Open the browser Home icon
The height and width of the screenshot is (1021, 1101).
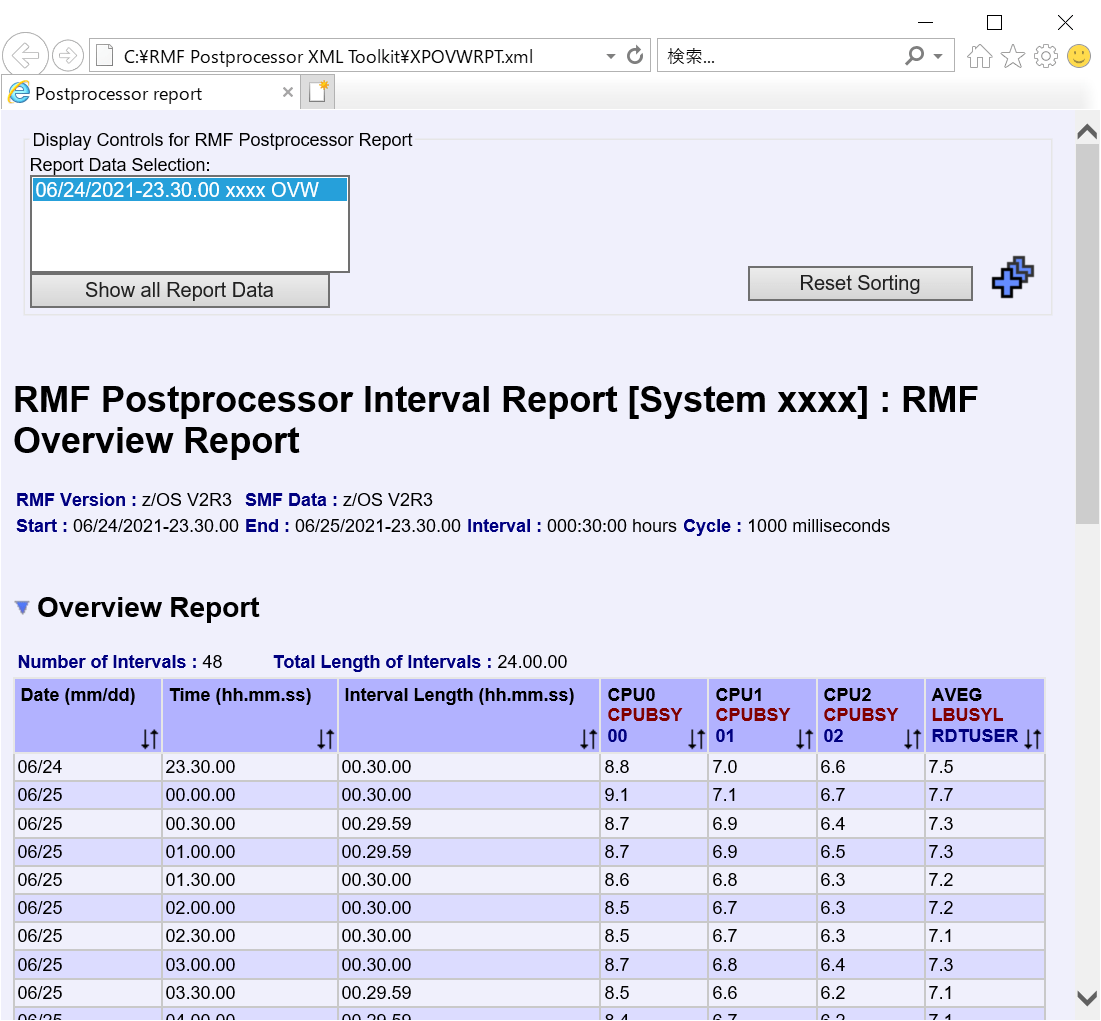(979, 56)
